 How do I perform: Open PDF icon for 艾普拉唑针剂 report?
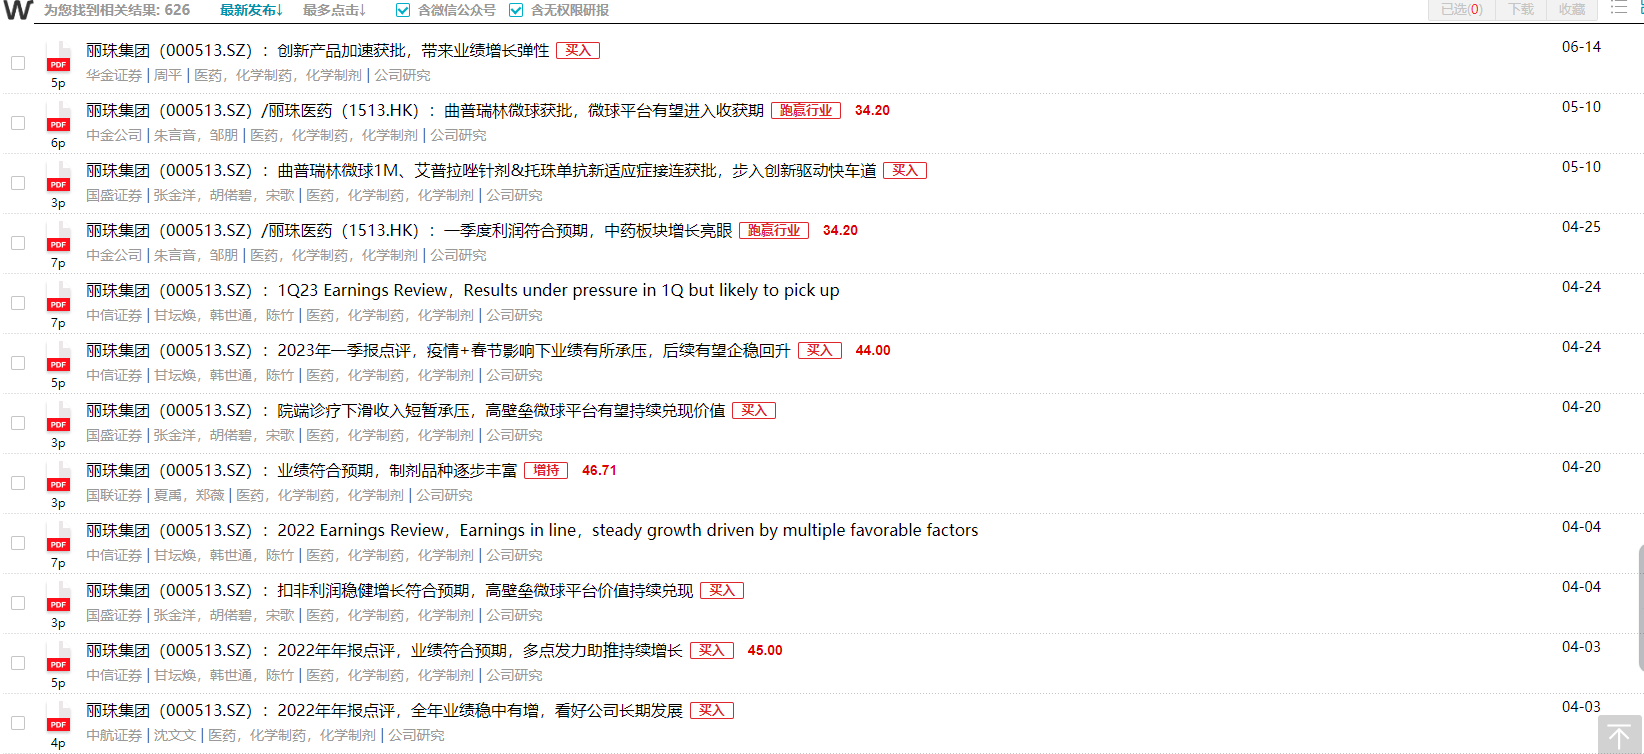tap(58, 177)
